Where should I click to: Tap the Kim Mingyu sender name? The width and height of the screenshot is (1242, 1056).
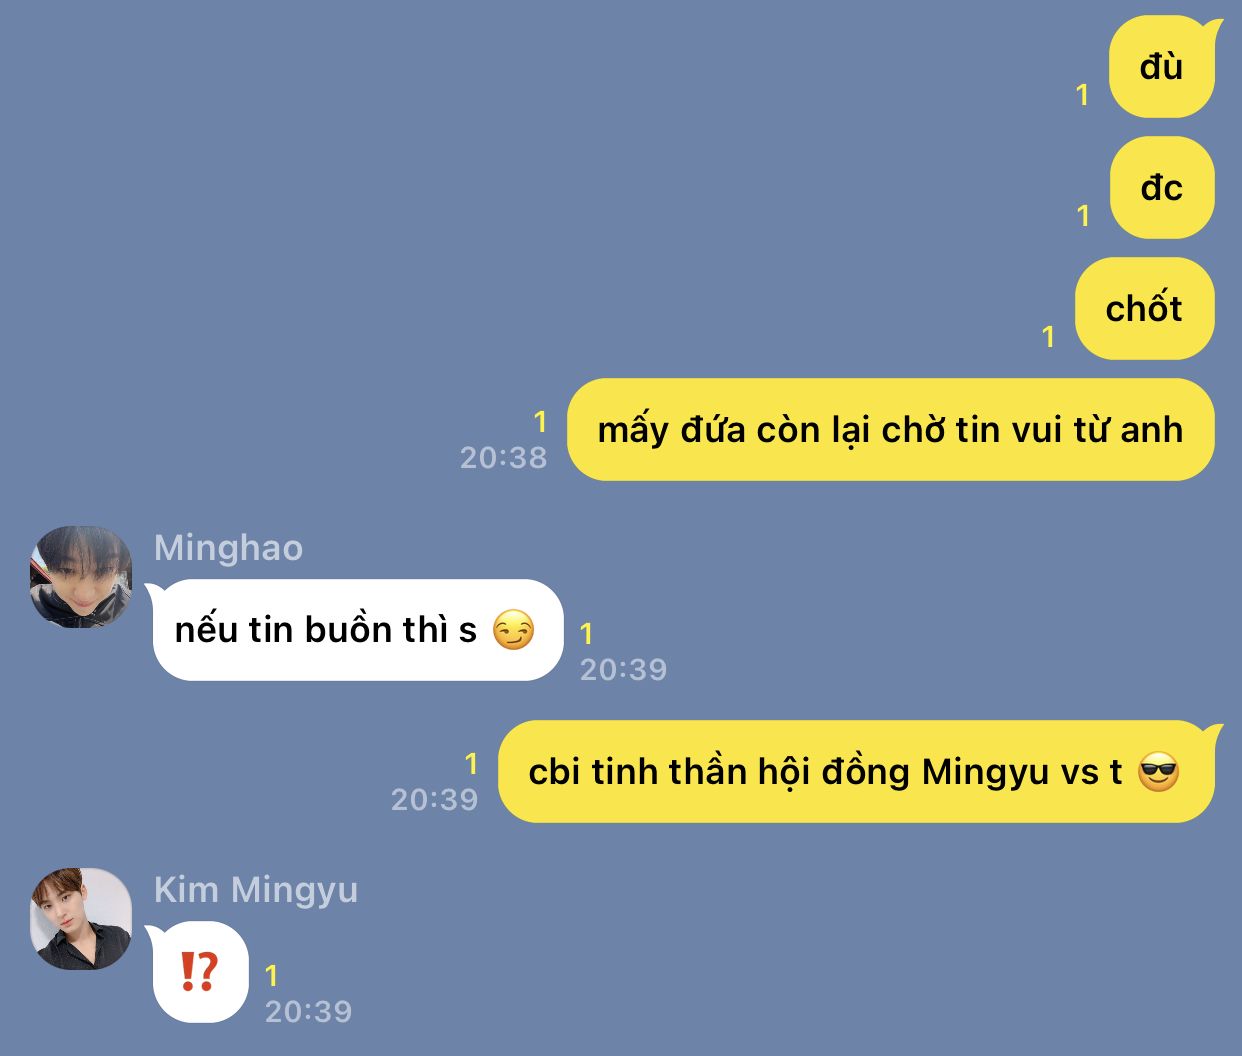coord(256,890)
